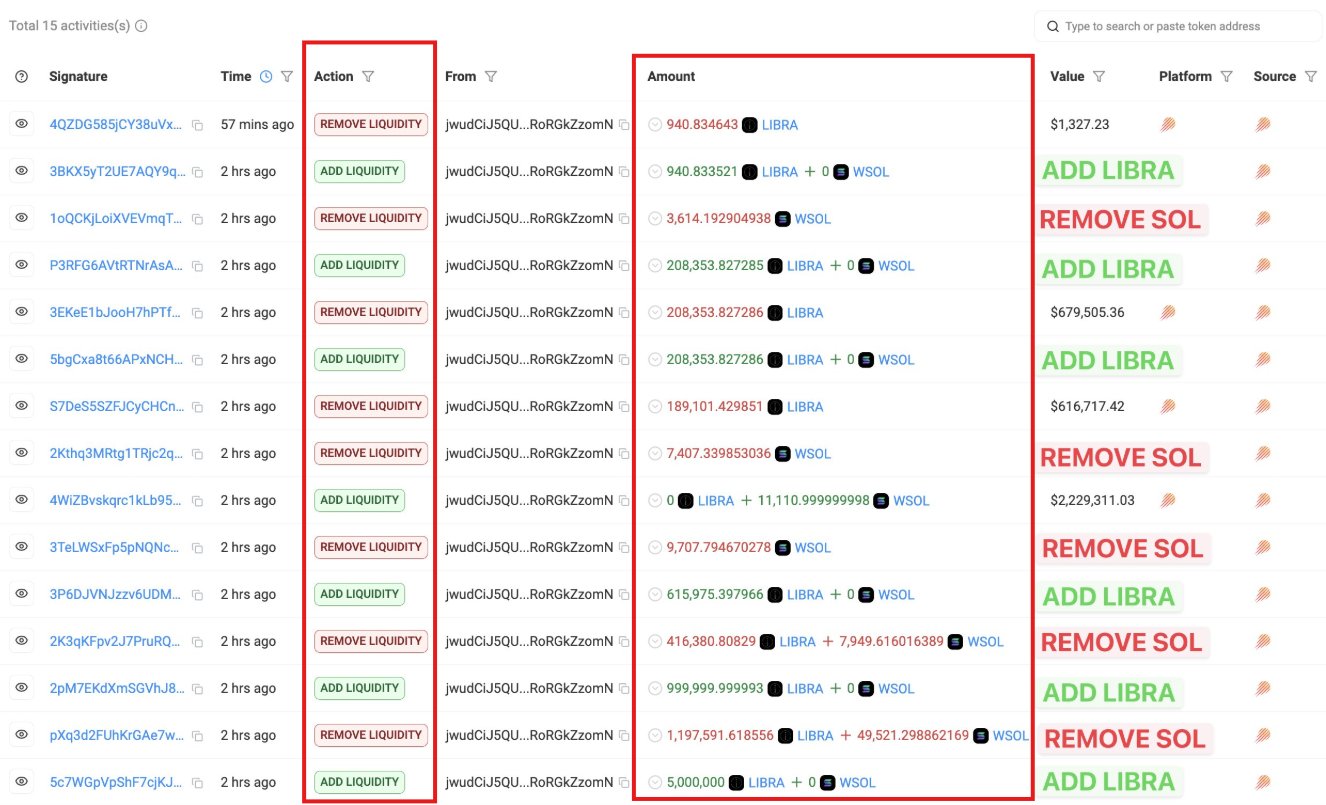Copy signature 4QZDG585jCY38uVx

(198, 125)
